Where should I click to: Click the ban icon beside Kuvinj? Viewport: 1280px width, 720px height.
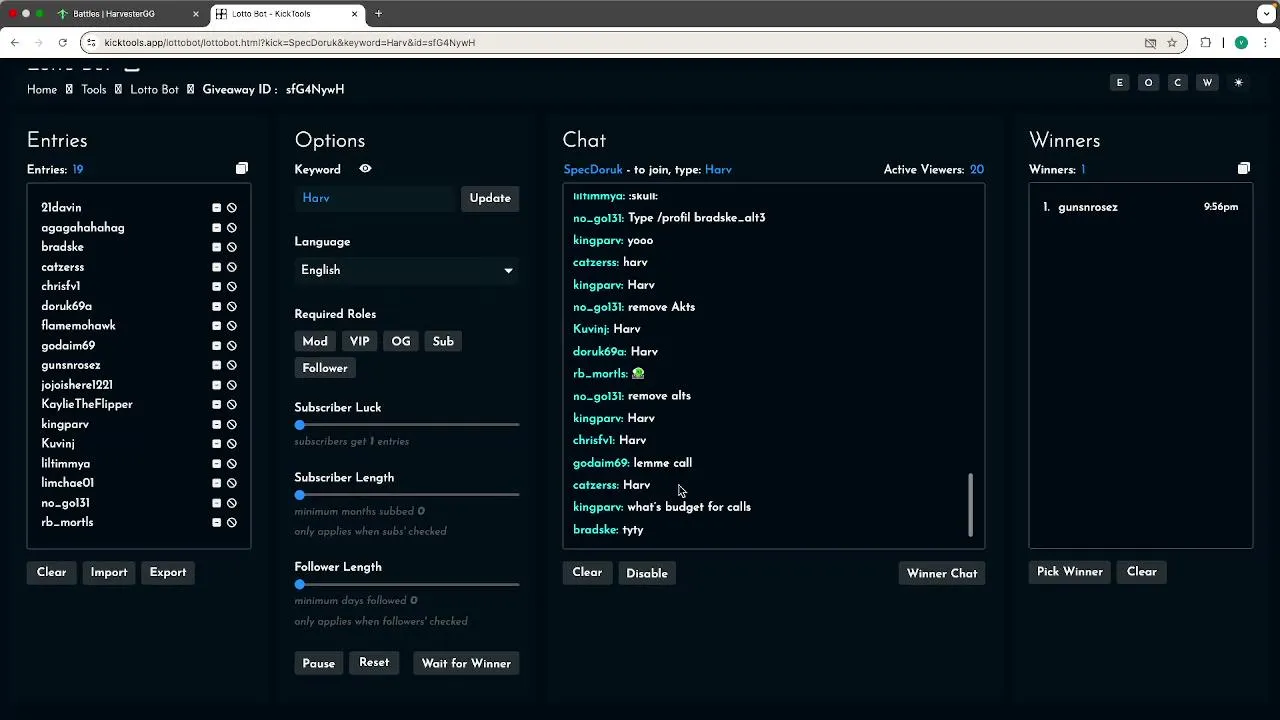[231, 444]
